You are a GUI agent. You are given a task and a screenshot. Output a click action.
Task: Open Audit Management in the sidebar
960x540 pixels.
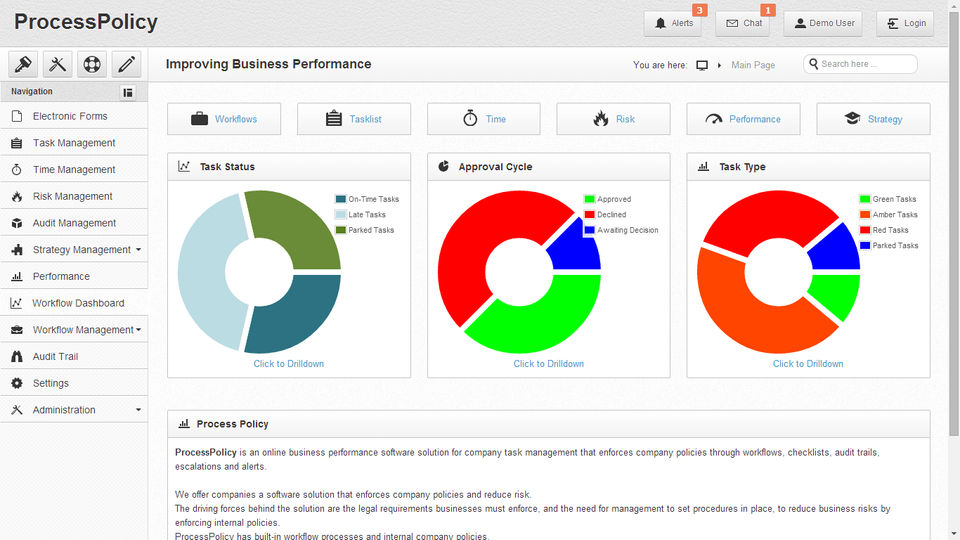coord(73,223)
